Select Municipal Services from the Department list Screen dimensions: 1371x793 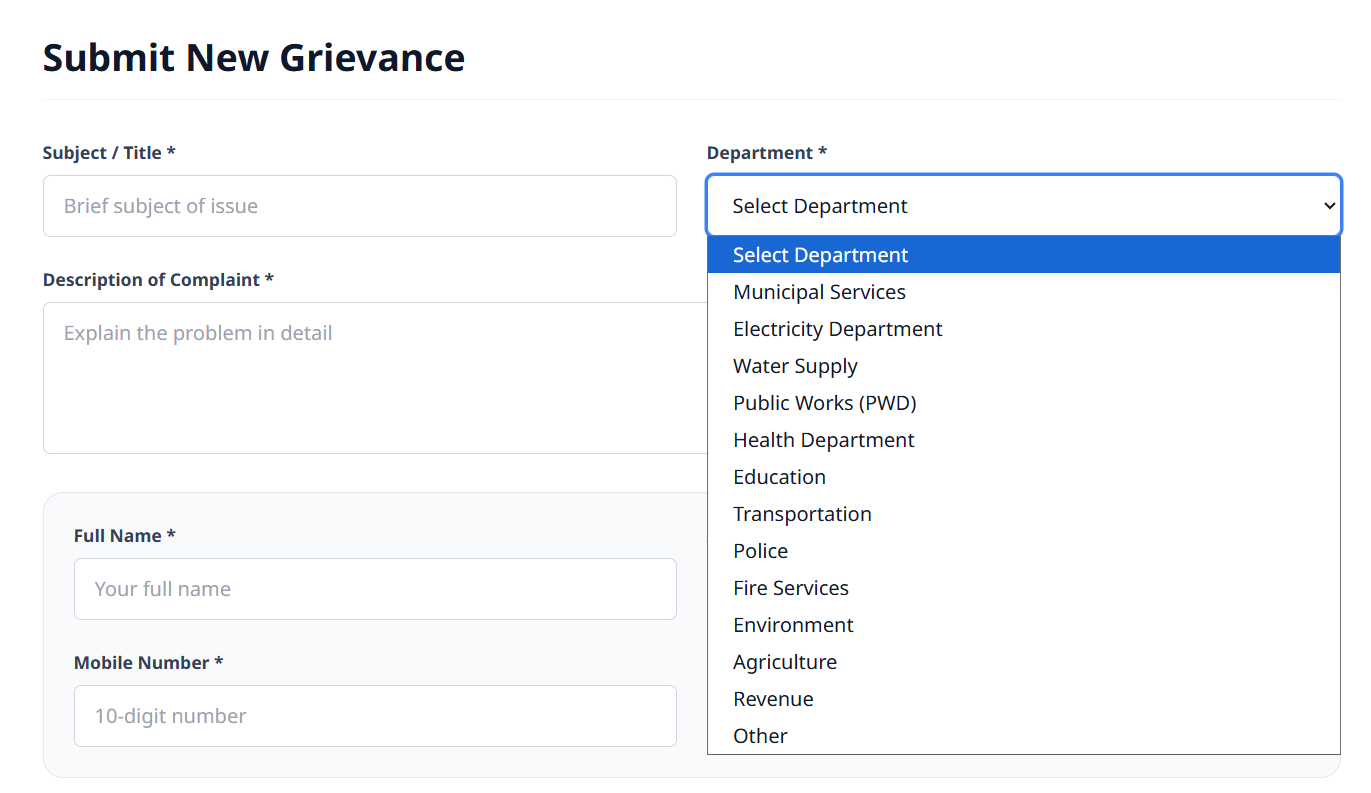[820, 291]
